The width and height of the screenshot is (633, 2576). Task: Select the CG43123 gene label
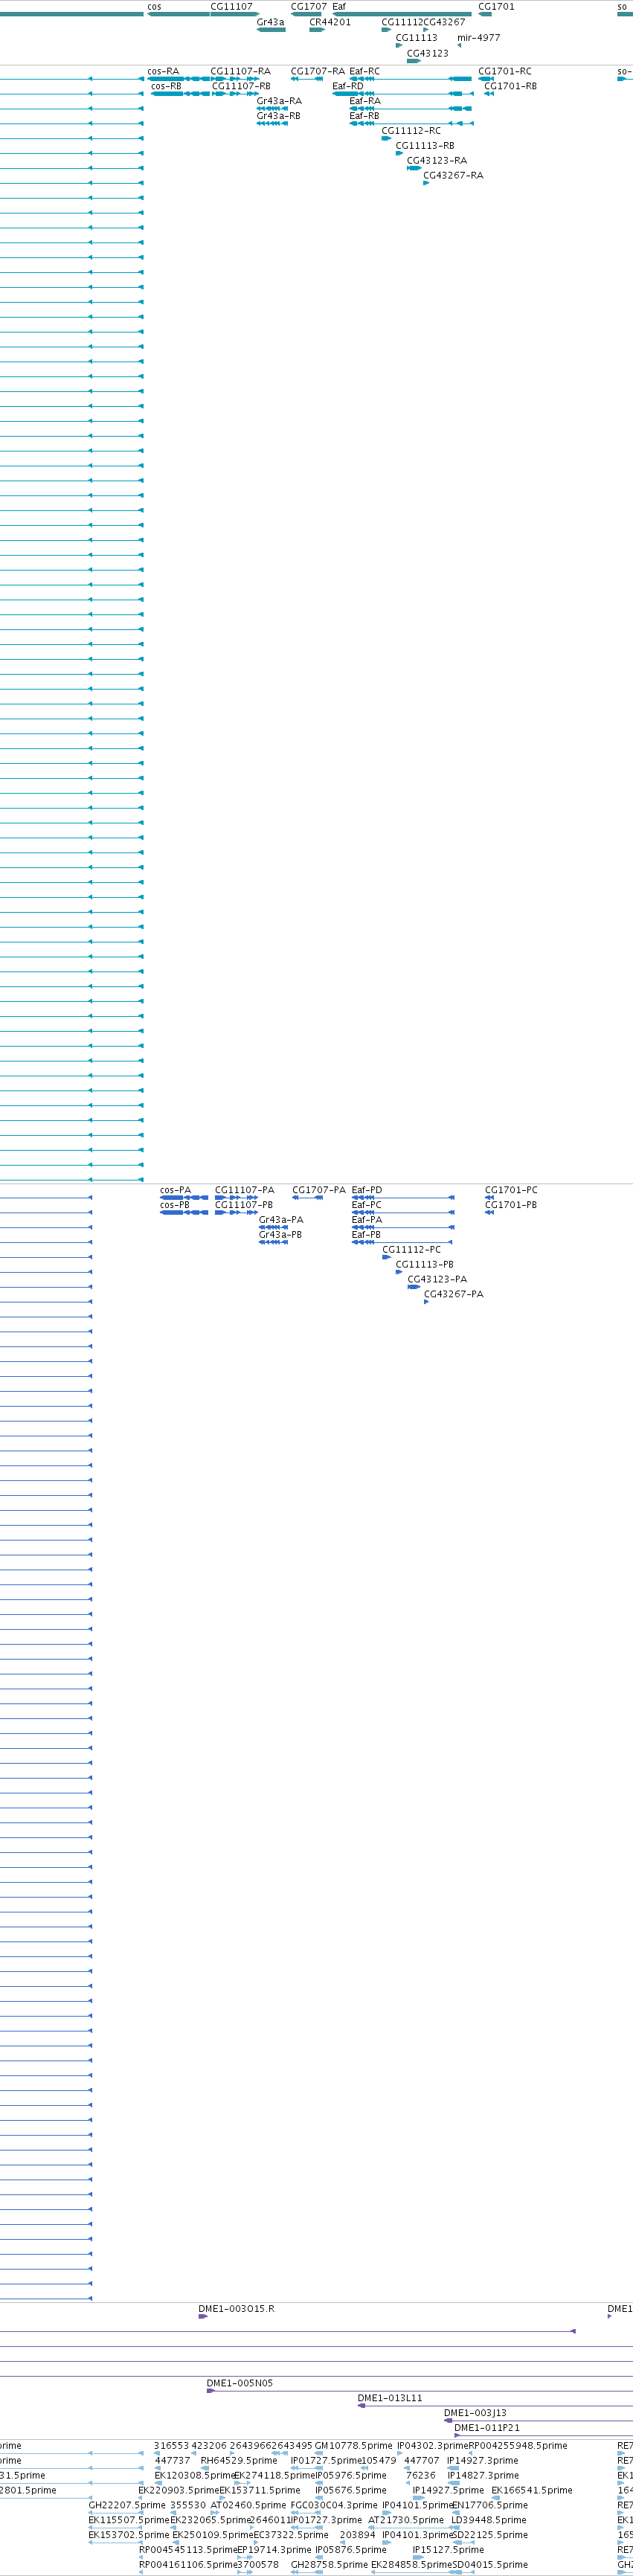coord(427,54)
